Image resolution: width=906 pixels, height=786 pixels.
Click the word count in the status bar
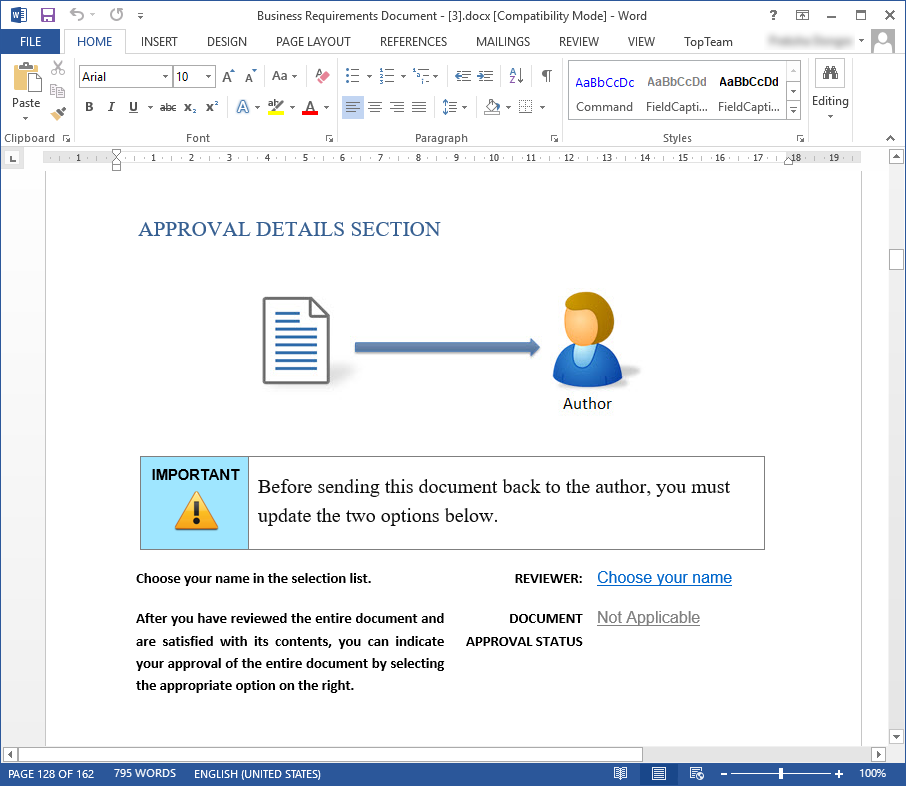144,773
